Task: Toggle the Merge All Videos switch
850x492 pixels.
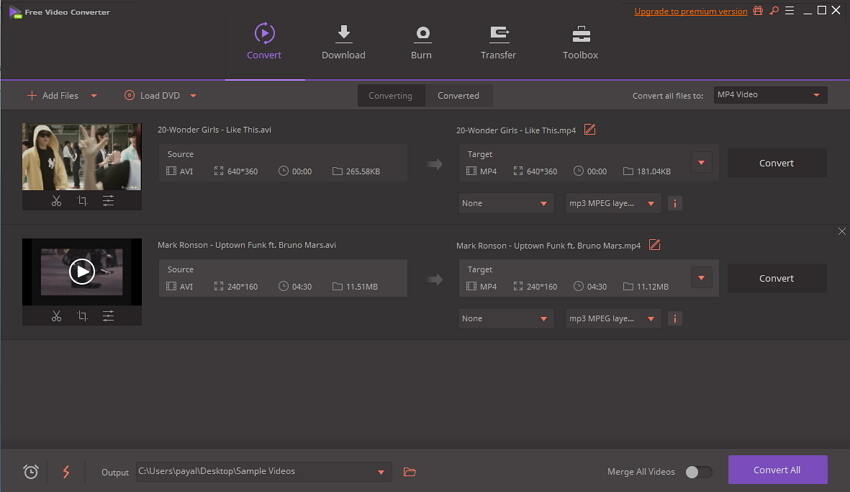Action: coord(698,471)
